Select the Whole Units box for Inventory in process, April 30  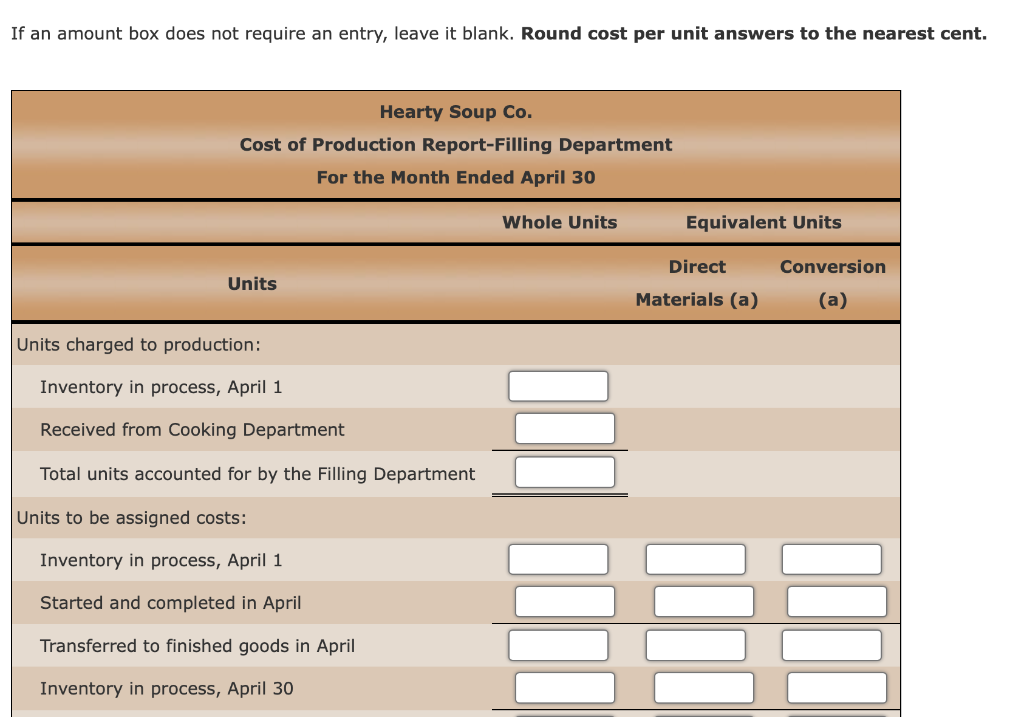[565, 687]
